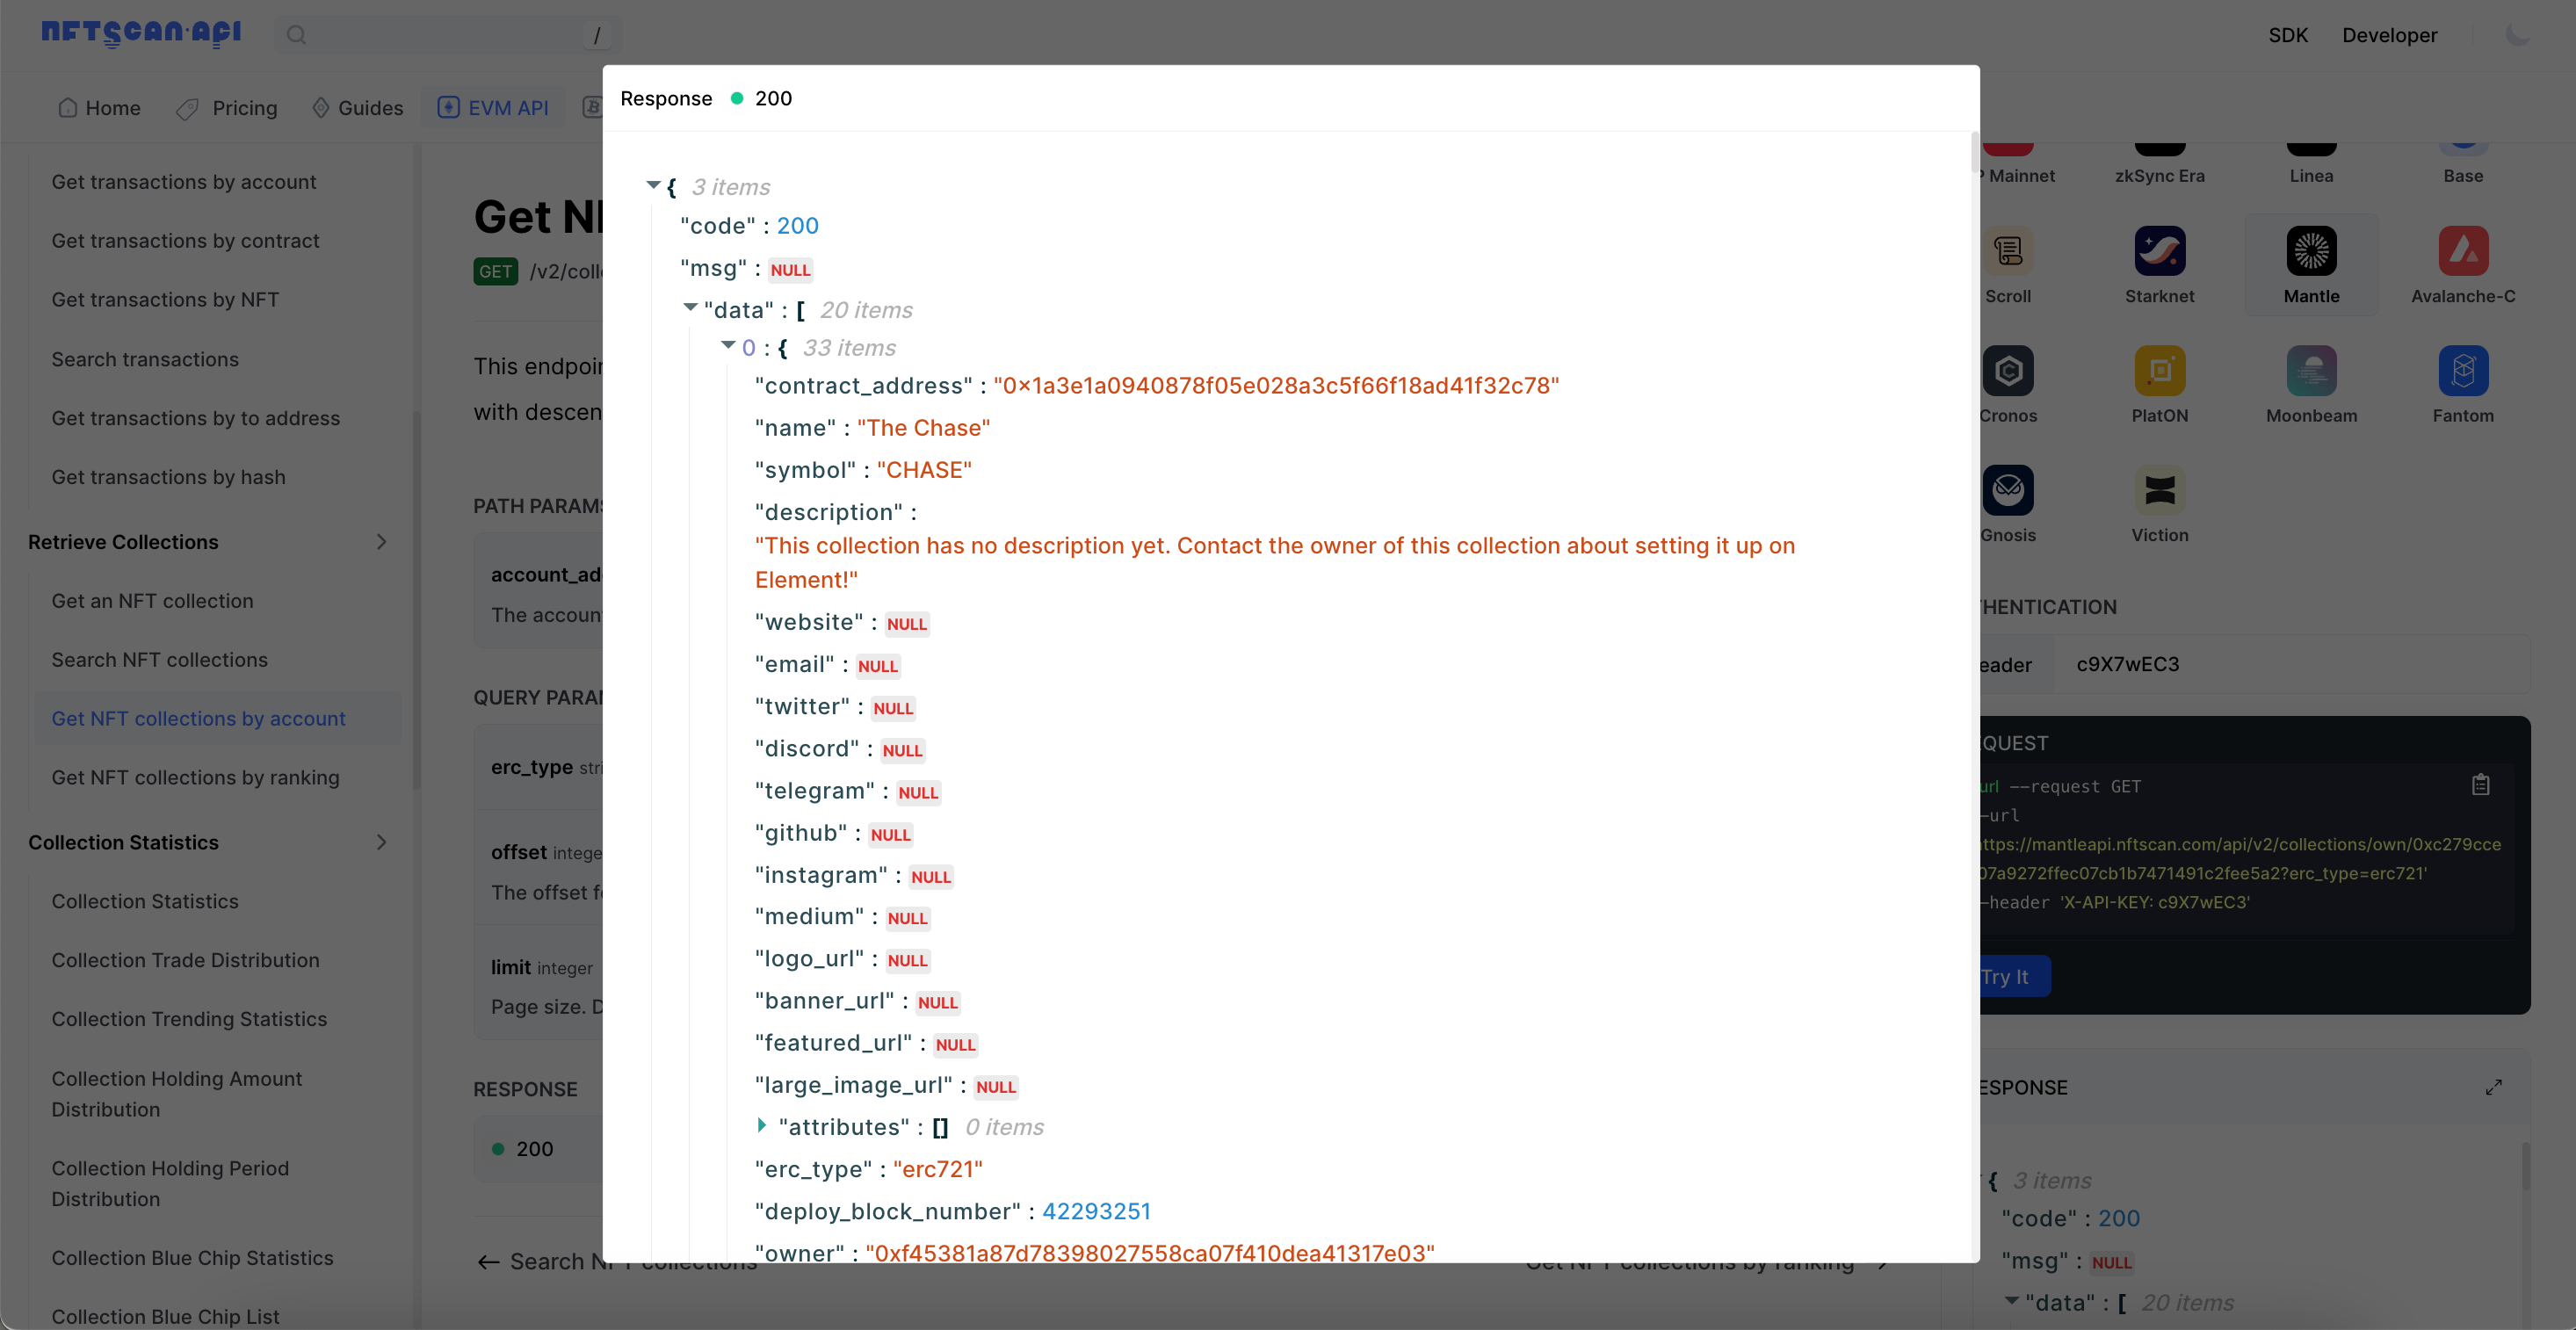
Task: Expand the response panel with arrows icon
Action: 2494,1087
